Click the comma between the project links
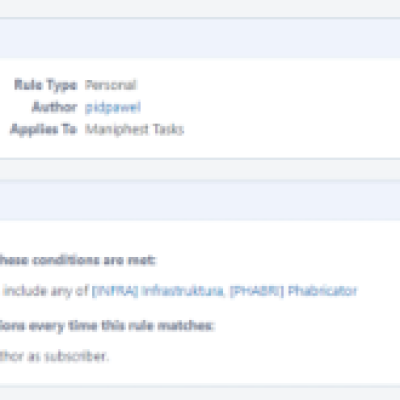Image resolution: width=400 pixels, height=400 pixels. 224,293
